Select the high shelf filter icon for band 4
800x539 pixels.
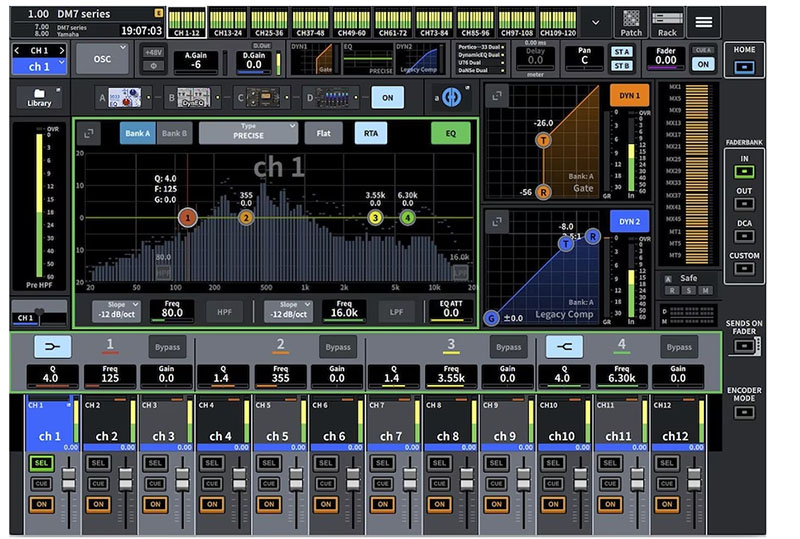click(x=564, y=347)
